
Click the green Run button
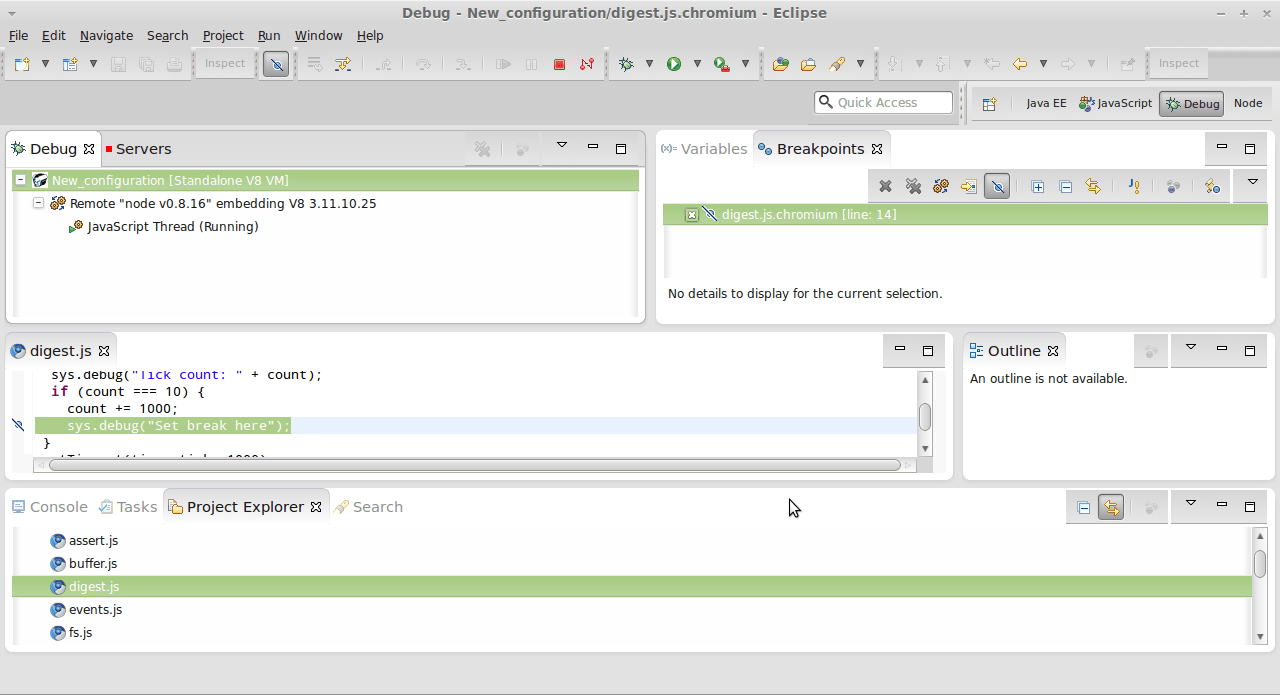[x=674, y=64]
